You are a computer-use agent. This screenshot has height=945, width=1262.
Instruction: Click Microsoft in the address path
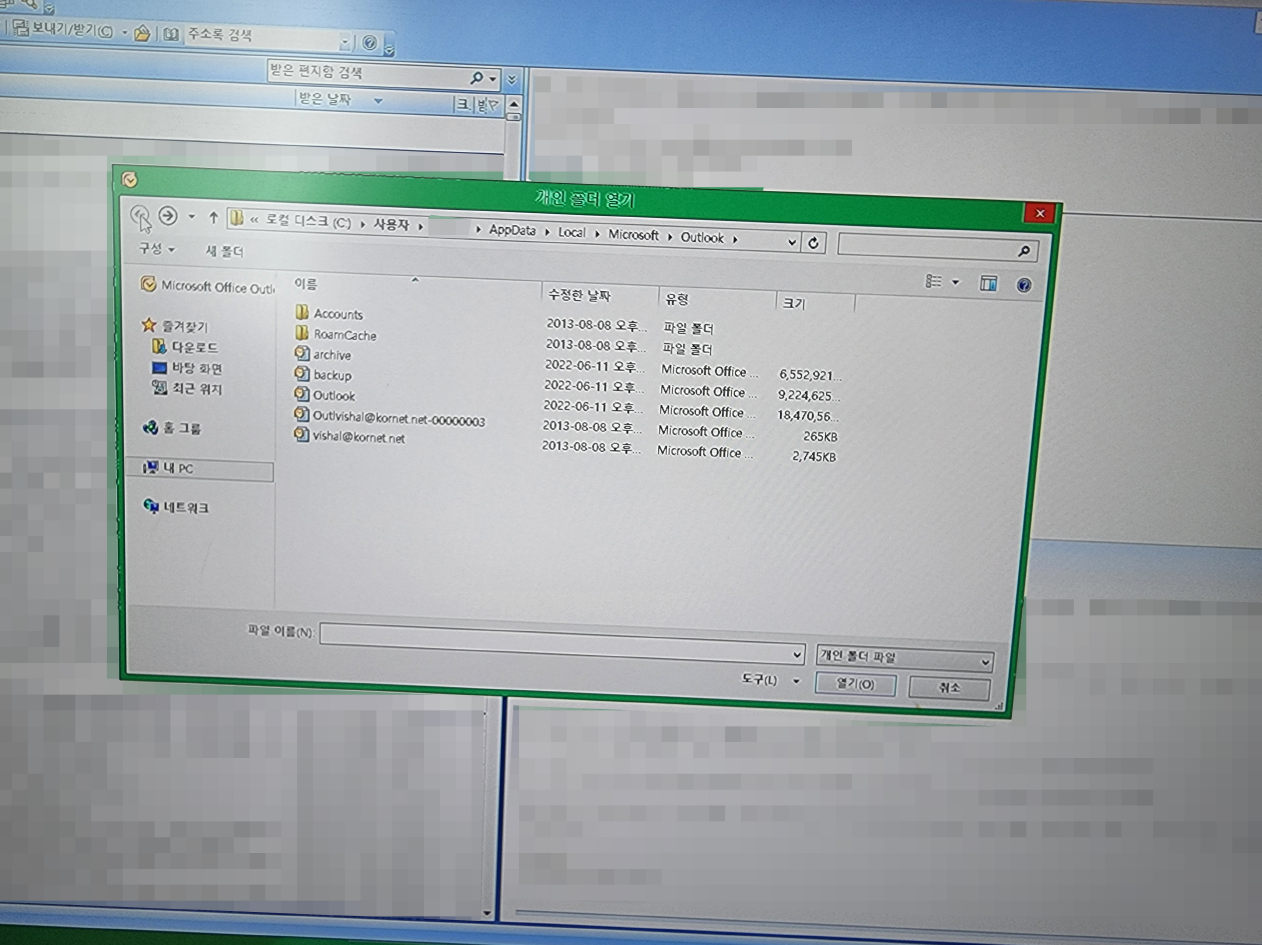634,235
